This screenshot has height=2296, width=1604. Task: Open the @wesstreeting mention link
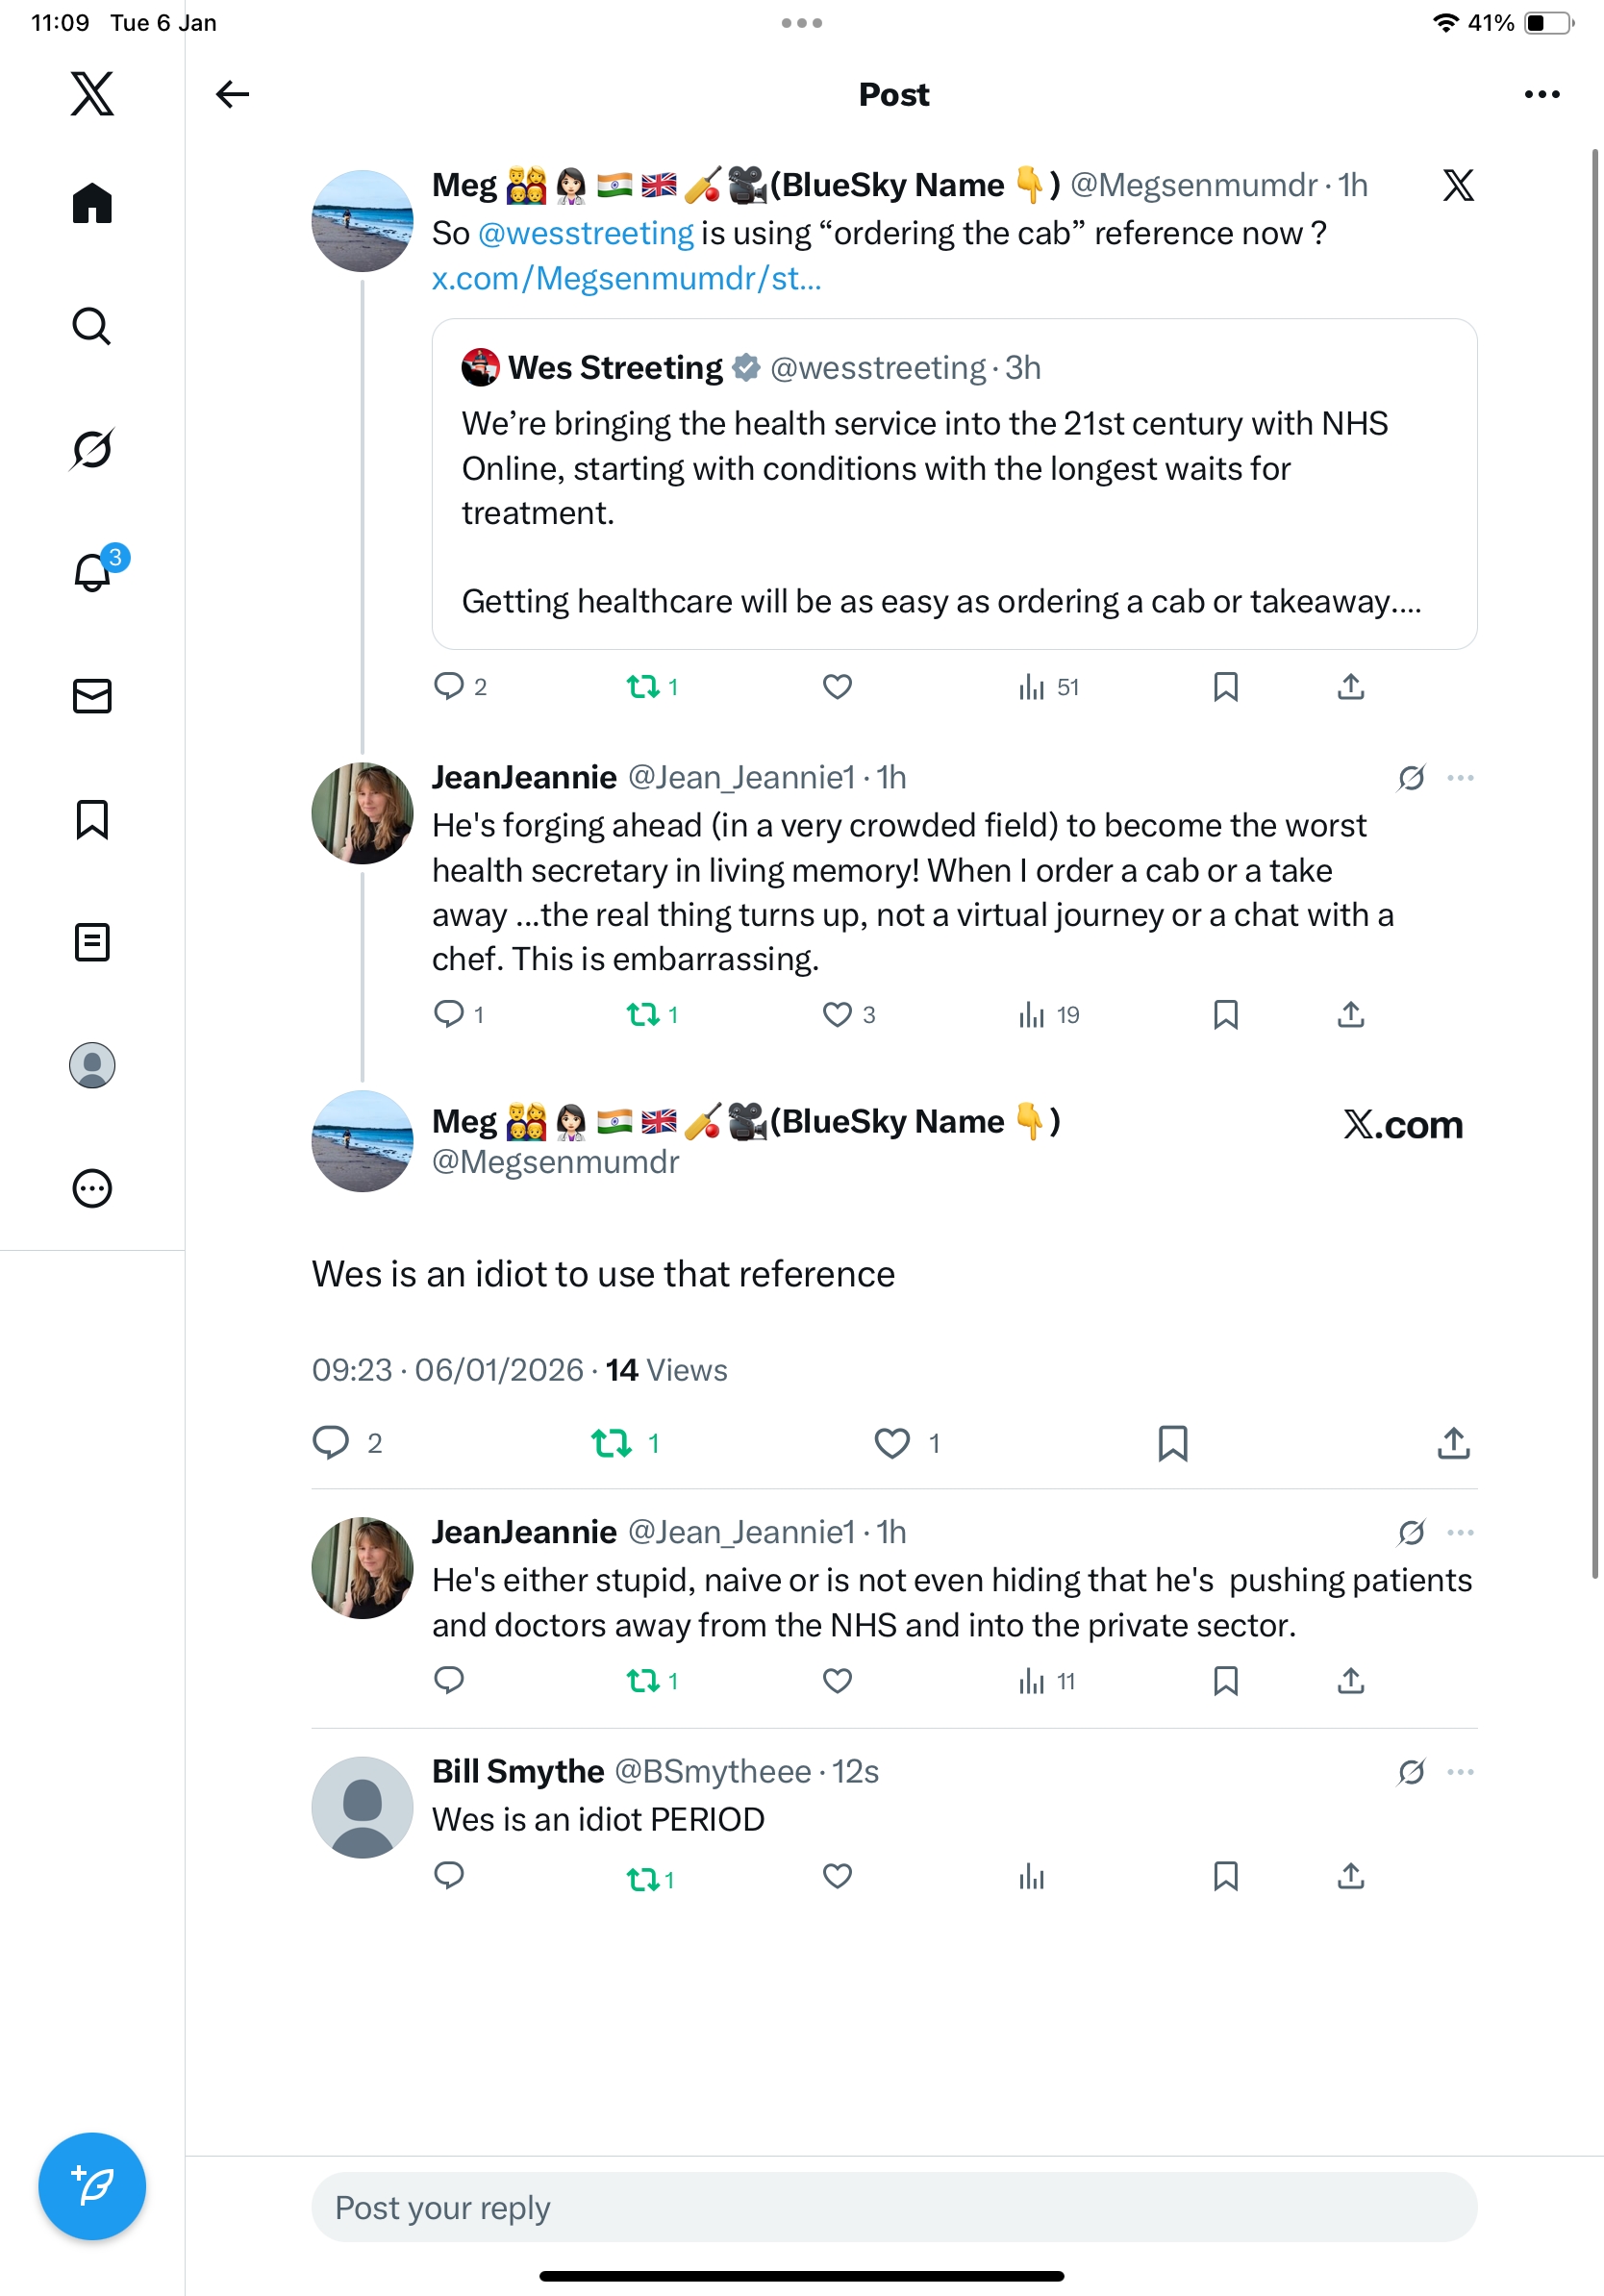586,234
